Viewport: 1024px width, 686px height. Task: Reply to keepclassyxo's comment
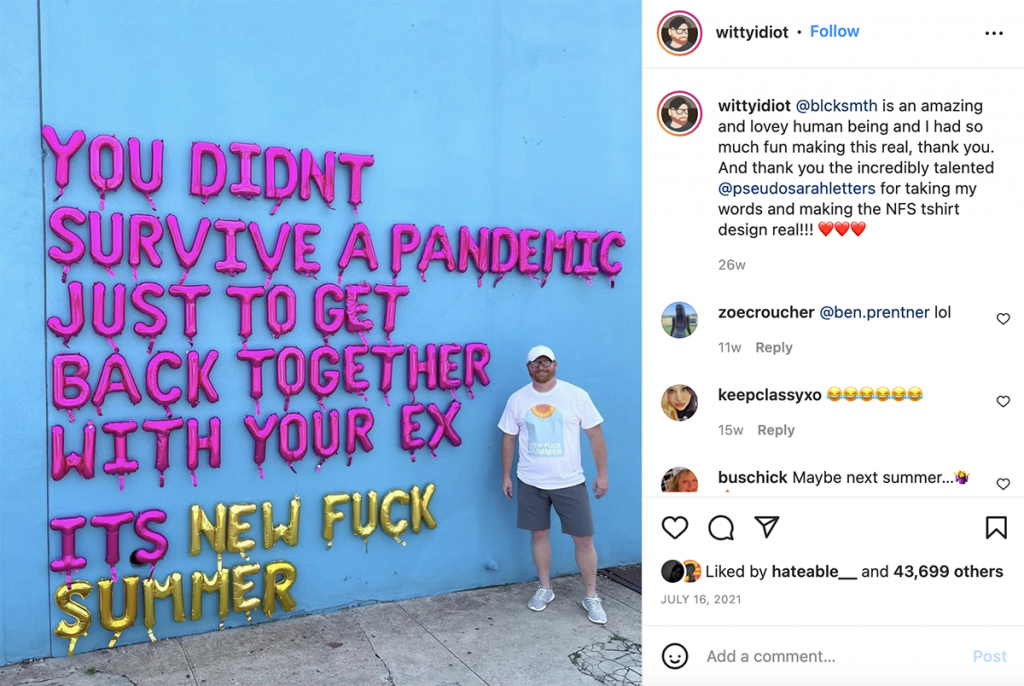(x=776, y=430)
